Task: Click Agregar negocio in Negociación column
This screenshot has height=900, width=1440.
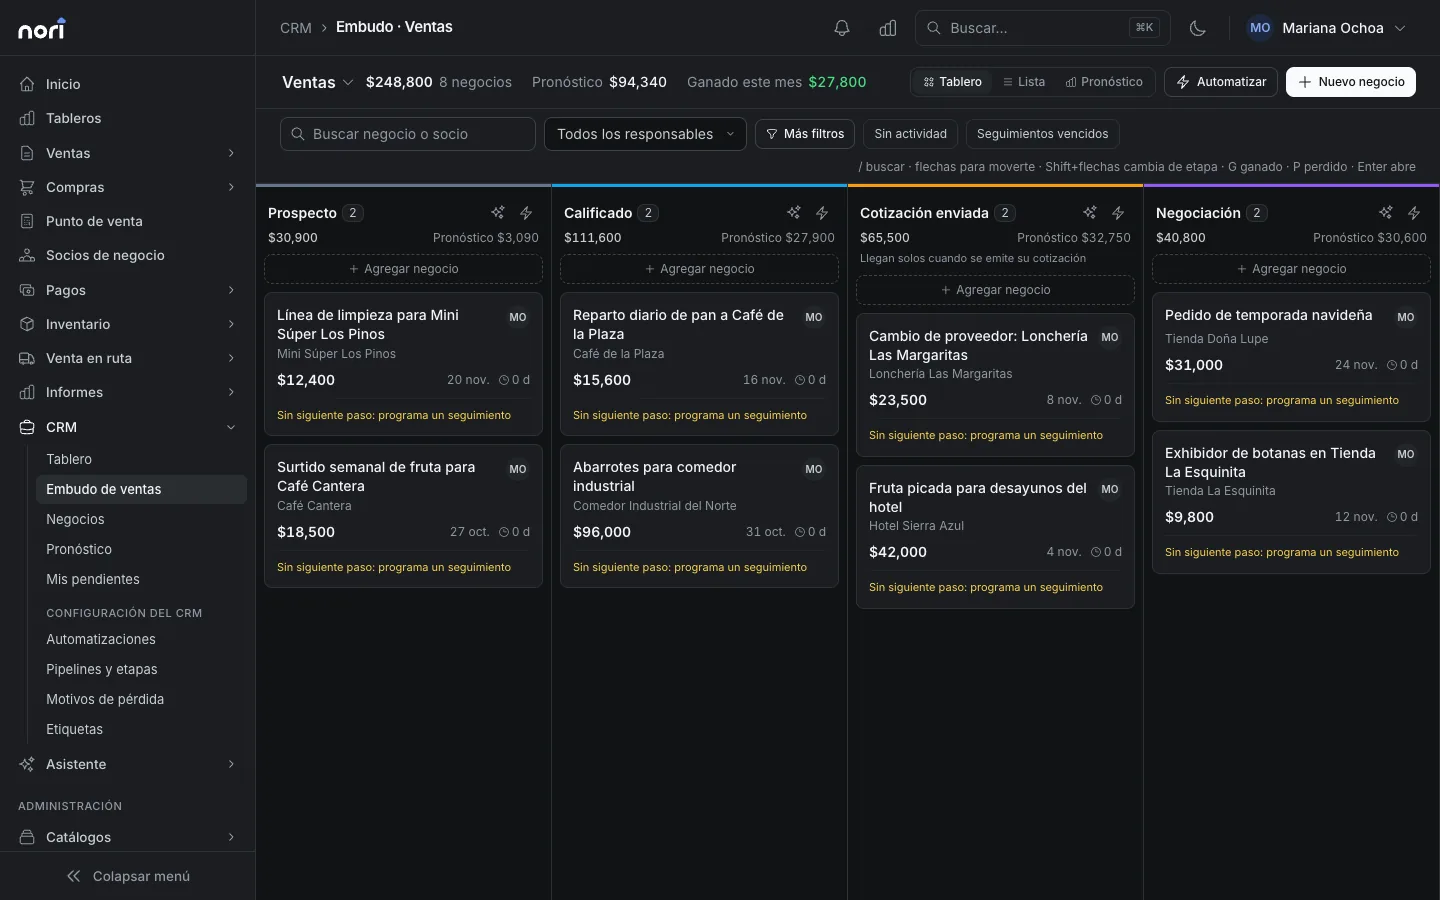Action: click(x=1291, y=269)
